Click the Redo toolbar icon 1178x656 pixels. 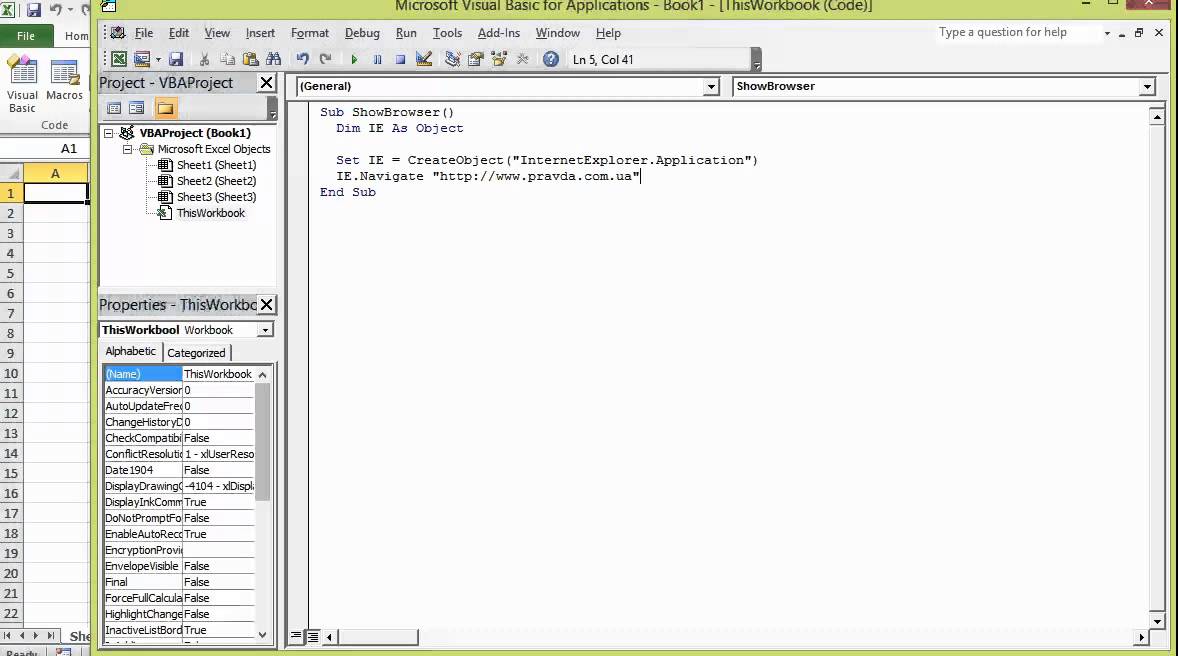pyautogui.click(x=325, y=59)
